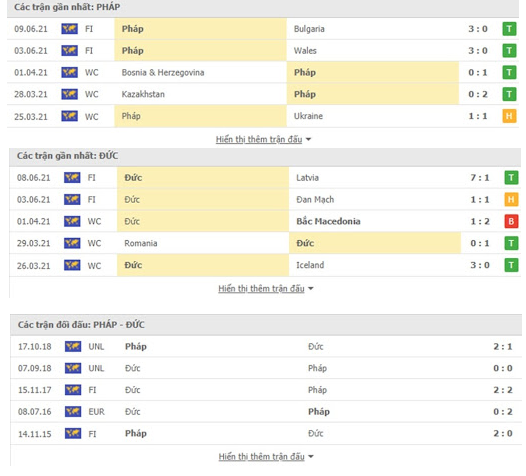This screenshot has height=476, width=526.
Task: Open the Kazakhstan team name
Action: [143, 94]
